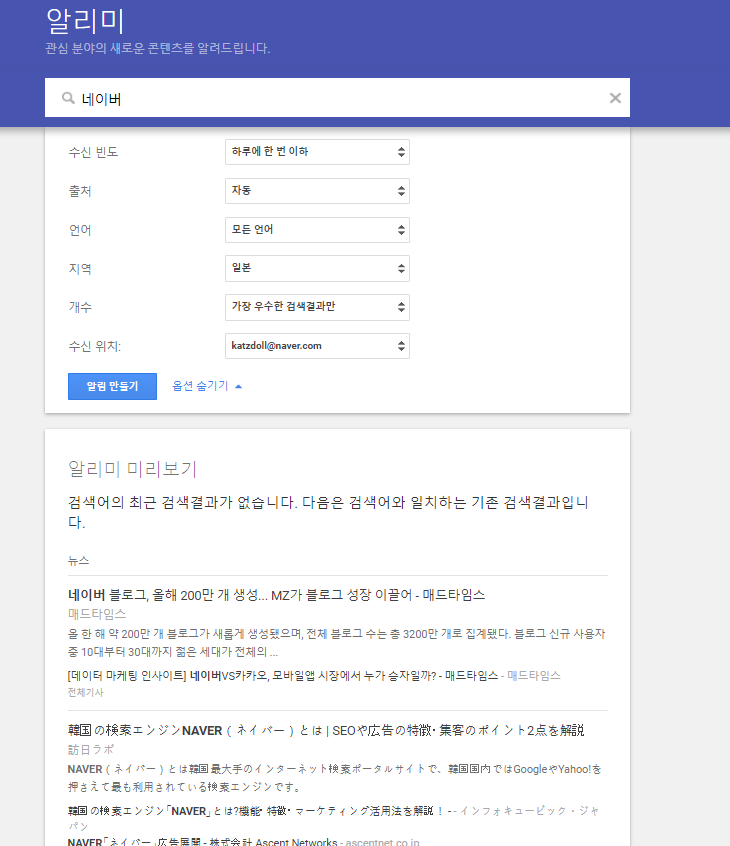730x846 pixels.
Task: Click the 전체기사 link
Action: (x=85, y=692)
